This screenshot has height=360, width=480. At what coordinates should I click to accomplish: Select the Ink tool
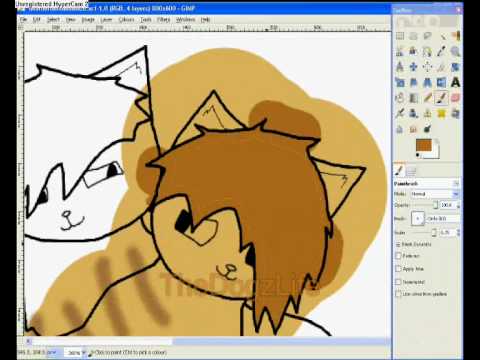[x=413, y=113]
